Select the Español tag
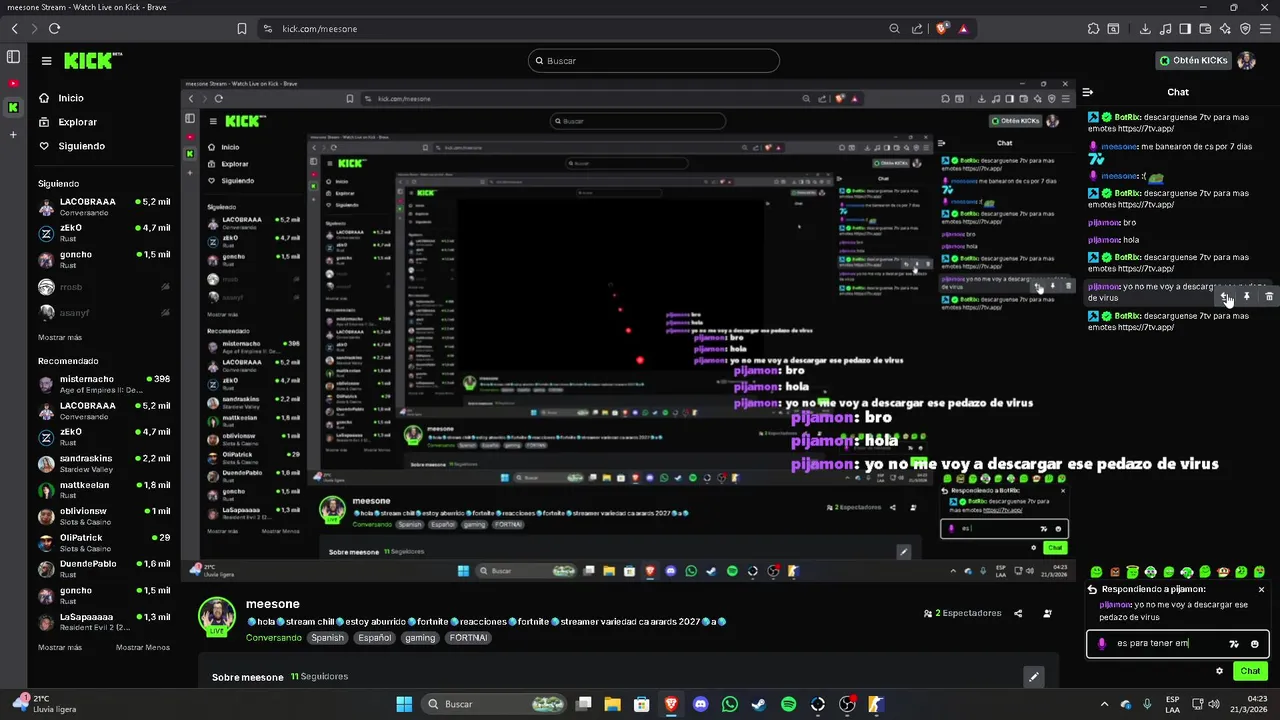Viewport: 1280px width, 720px height. pos(375,638)
